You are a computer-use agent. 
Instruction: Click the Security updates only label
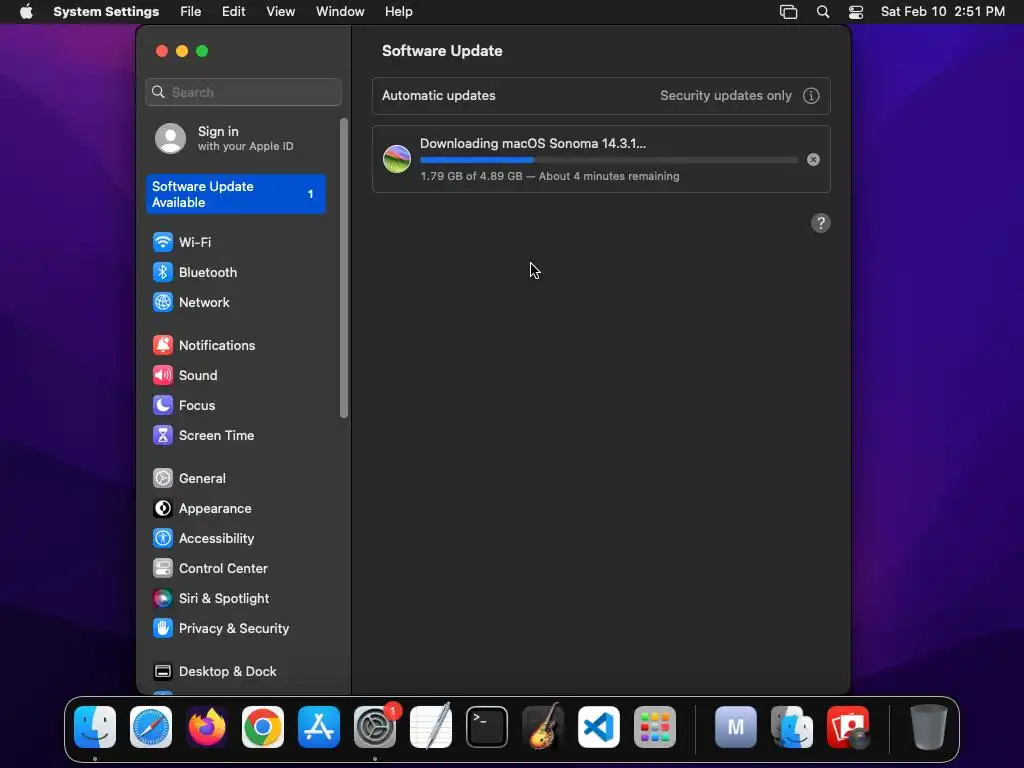[726, 96]
